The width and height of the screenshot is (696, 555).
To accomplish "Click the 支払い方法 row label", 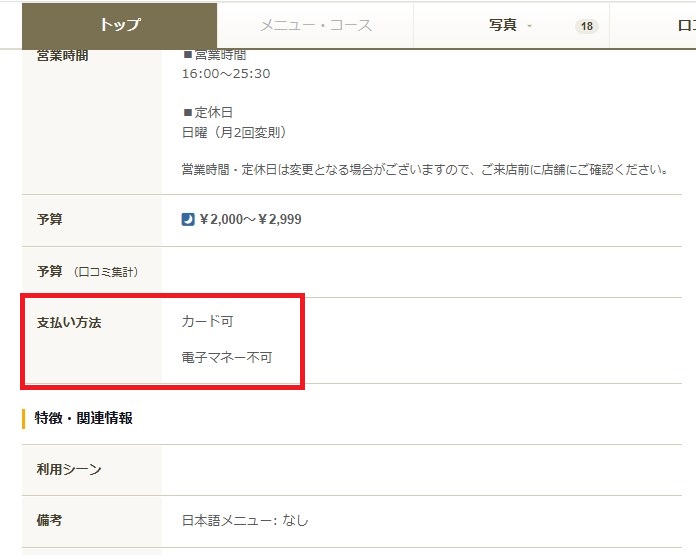I will 69,323.
